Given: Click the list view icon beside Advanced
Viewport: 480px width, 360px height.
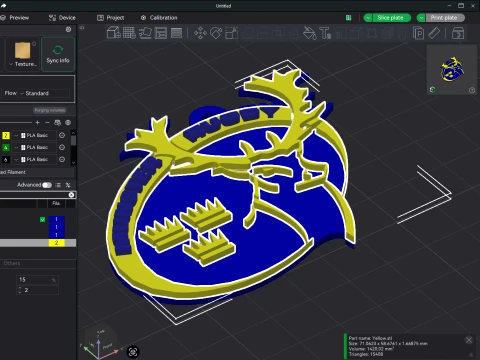Looking at the screenshot, I should click(x=58, y=185).
